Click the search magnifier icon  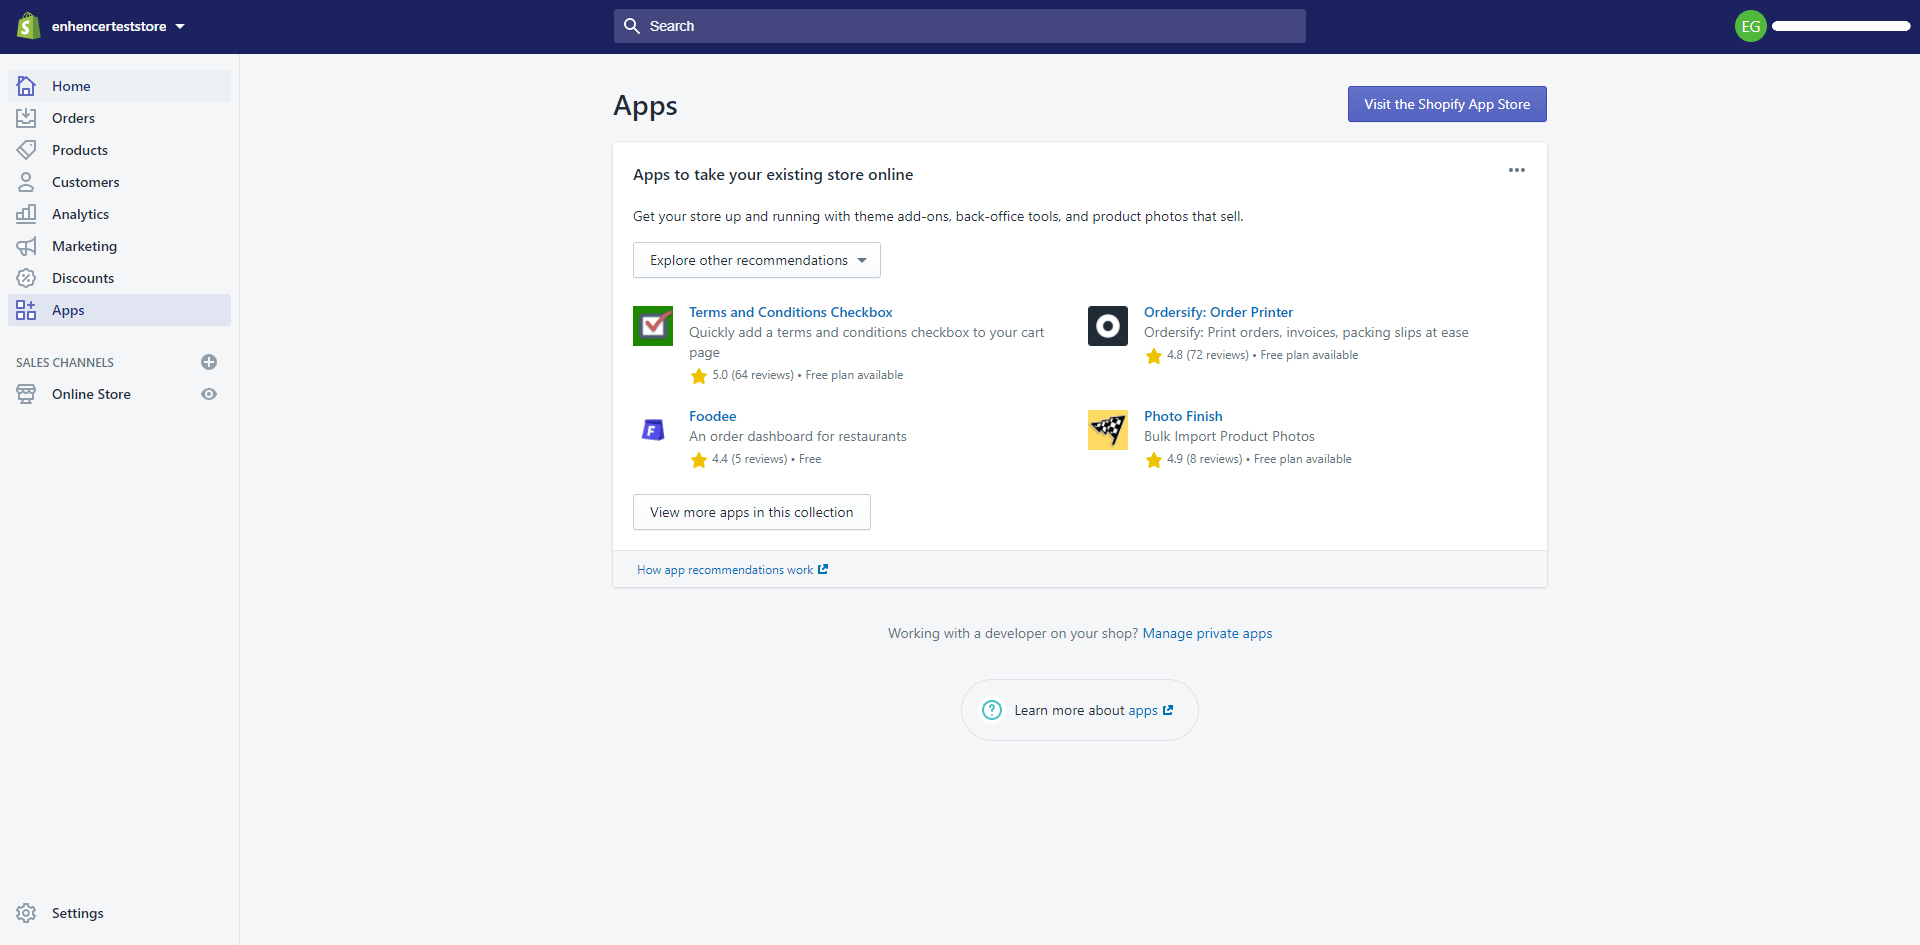[632, 26]
